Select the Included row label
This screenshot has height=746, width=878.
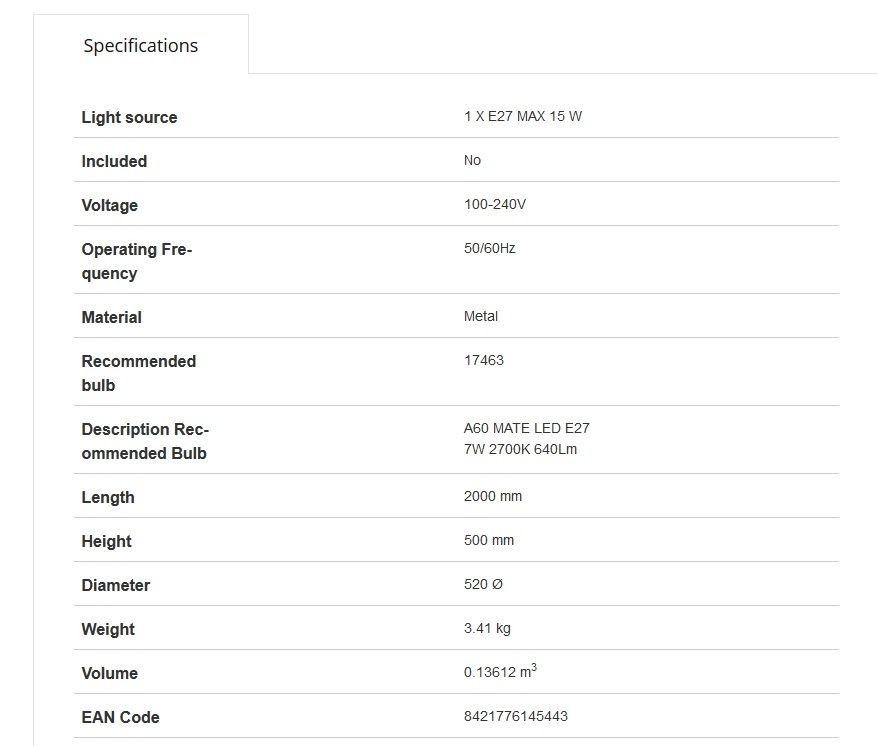(114, 161)
